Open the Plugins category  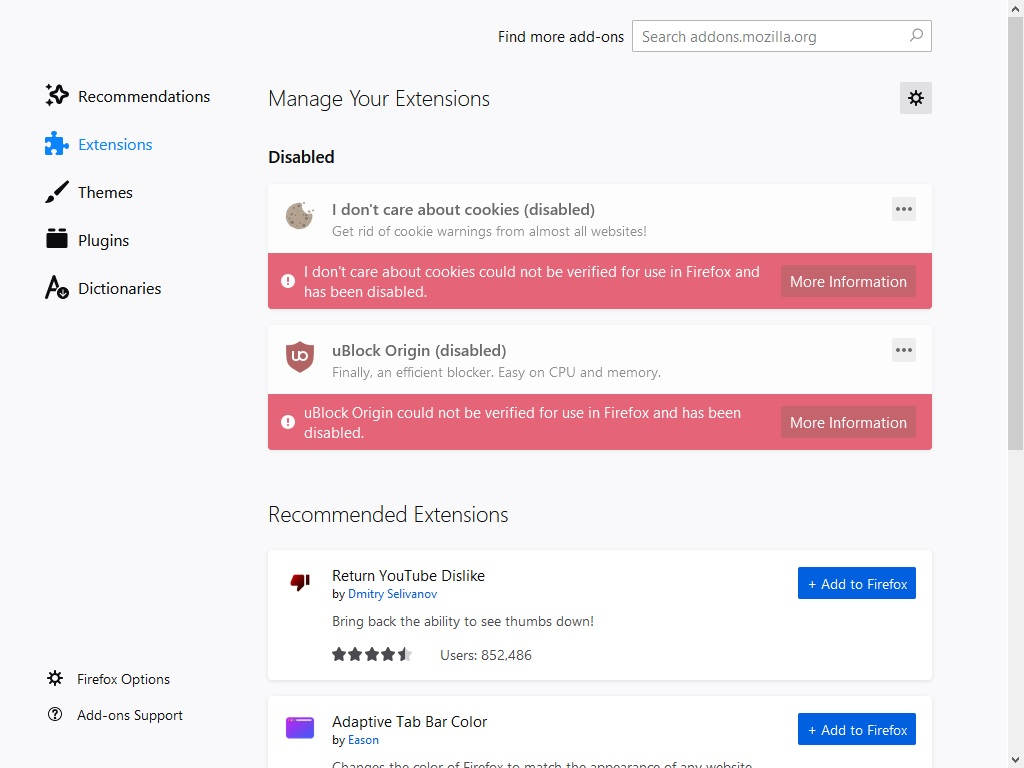click(88, 240)
